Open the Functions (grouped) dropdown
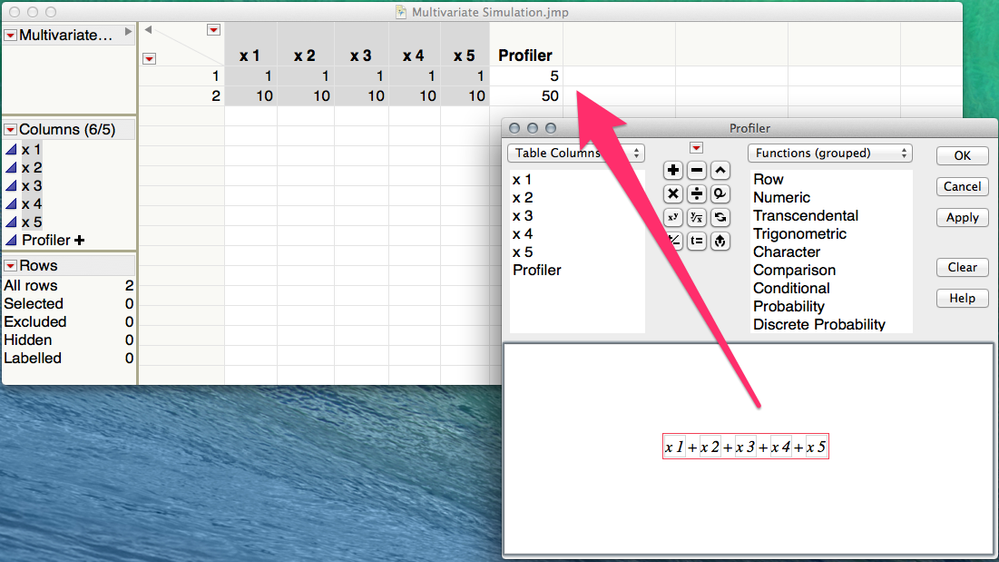The width and height of the screenshot is (999, 562). click(830, 153)
